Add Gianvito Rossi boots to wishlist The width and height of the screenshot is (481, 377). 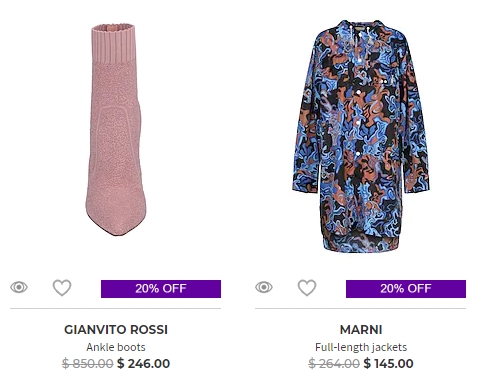click(62, 288)
